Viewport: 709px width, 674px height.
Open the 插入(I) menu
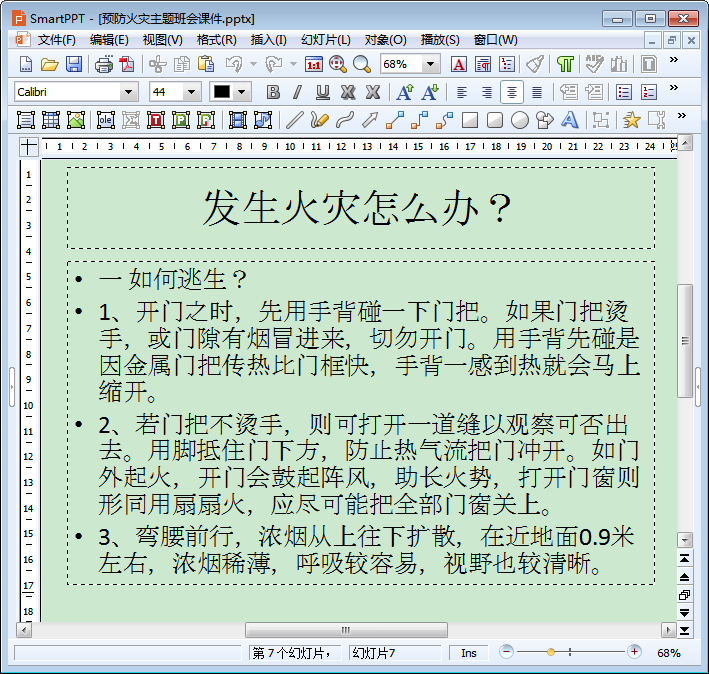[269, 40]
